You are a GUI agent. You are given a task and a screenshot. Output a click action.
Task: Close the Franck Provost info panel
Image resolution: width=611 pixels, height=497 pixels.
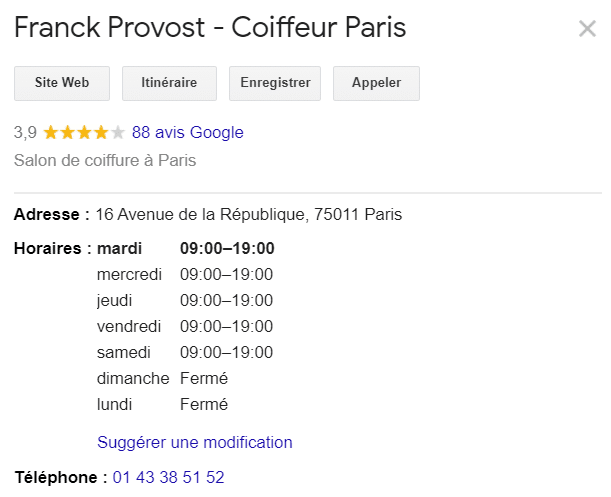587,29
